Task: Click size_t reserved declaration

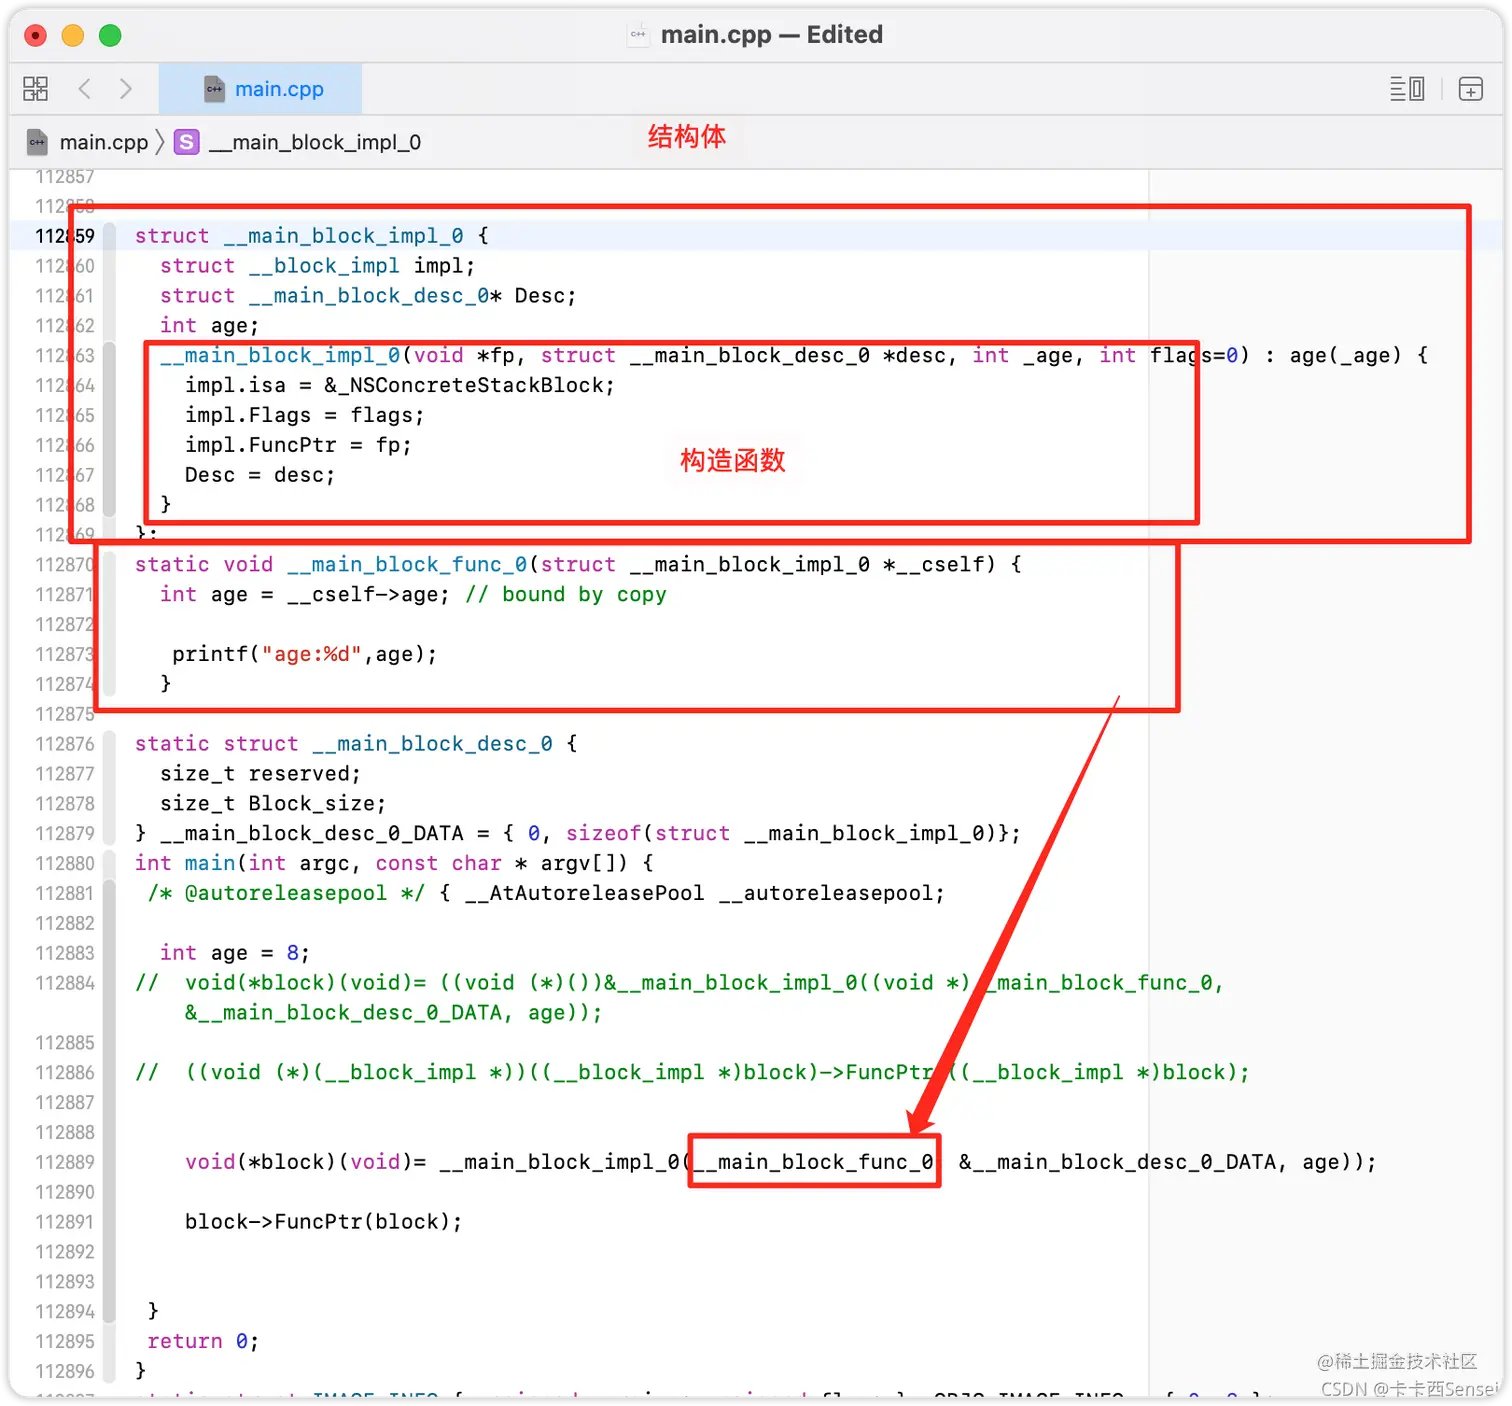Action: pyautogui.click(x=260, y=774)
